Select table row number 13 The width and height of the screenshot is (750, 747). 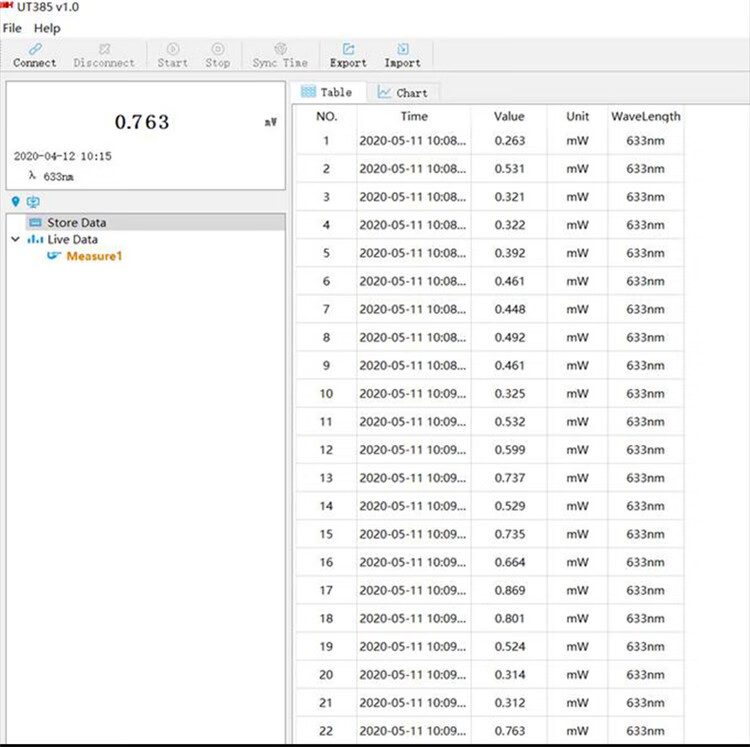(326, 478)
